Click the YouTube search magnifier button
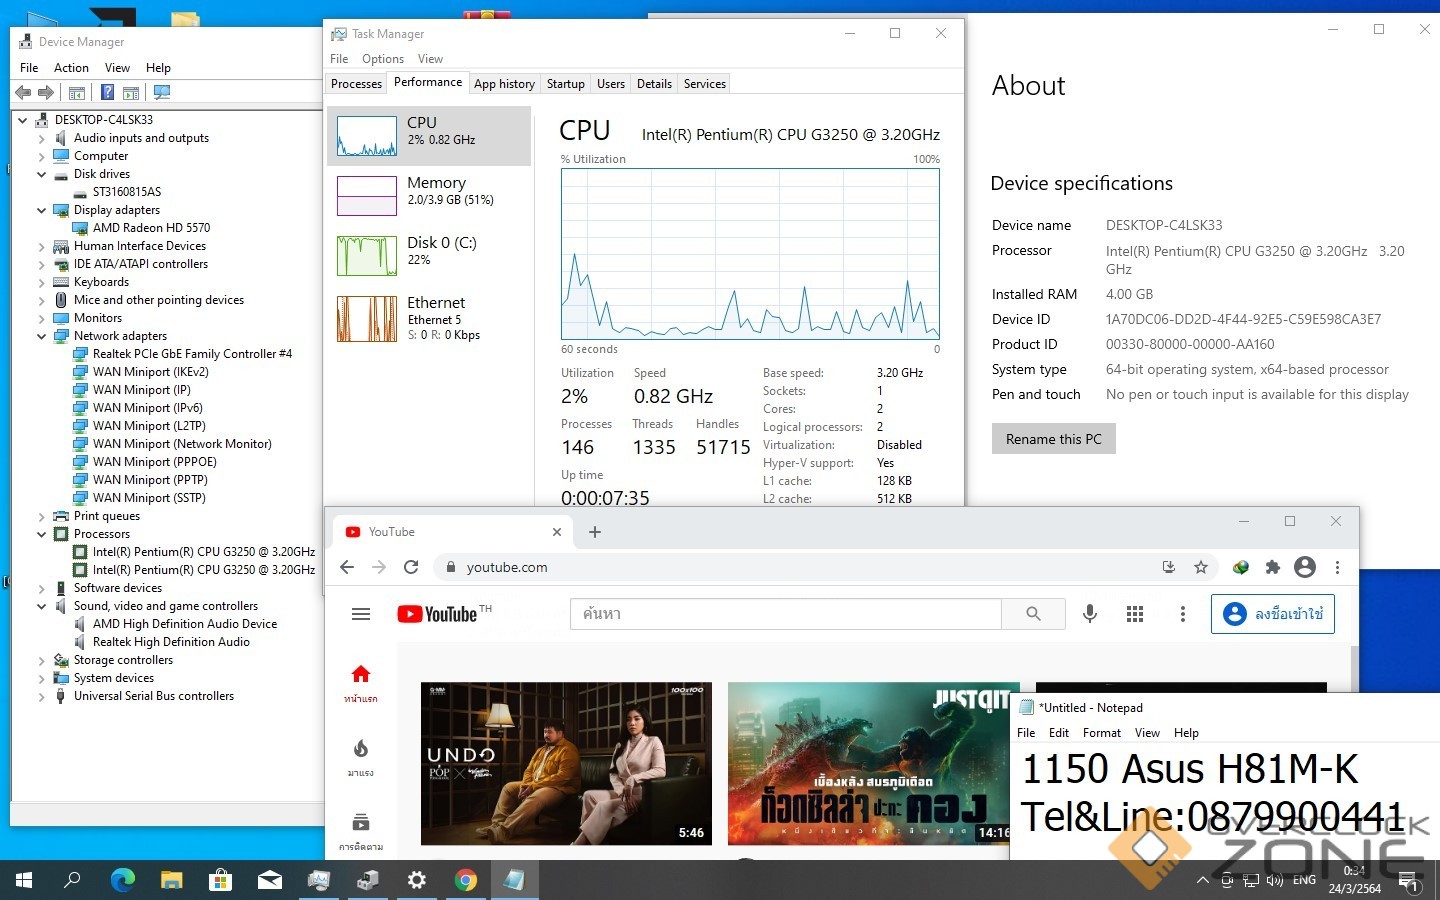Viewport: 1440px width, 900px height. [1033, 614]
